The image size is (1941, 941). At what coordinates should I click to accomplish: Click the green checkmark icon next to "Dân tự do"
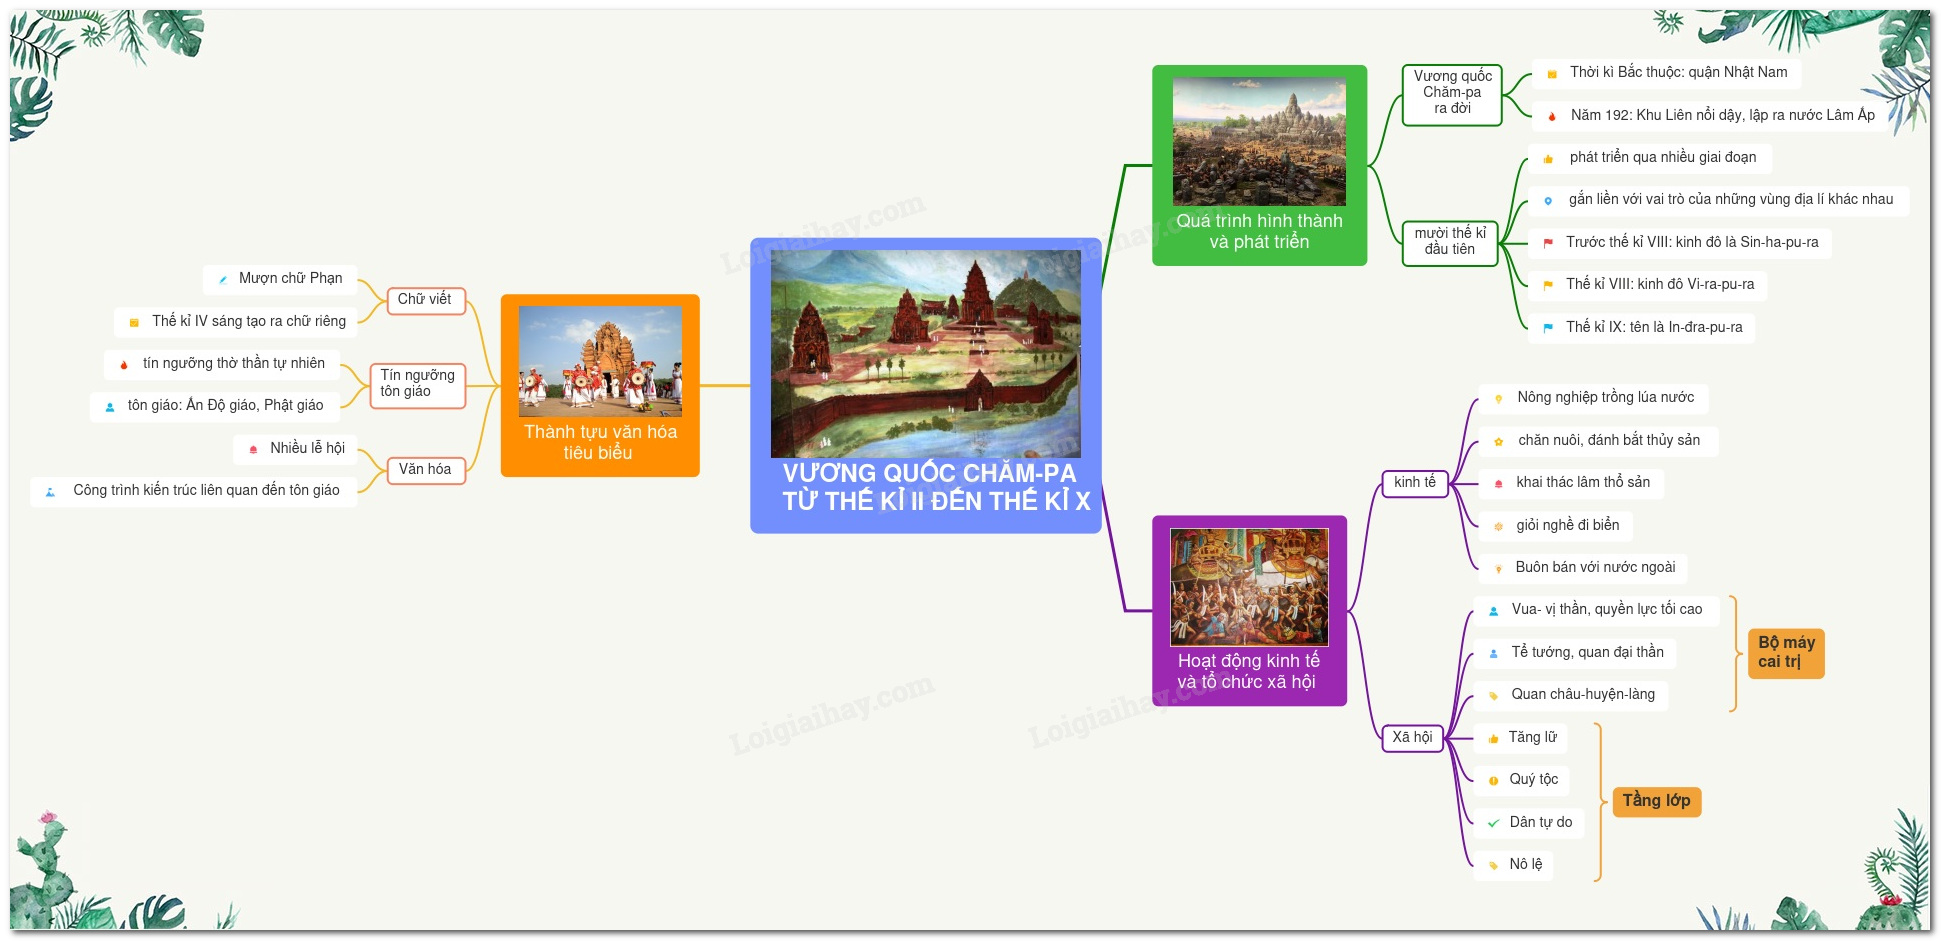pyautogui.click(x=1493, y=823)
